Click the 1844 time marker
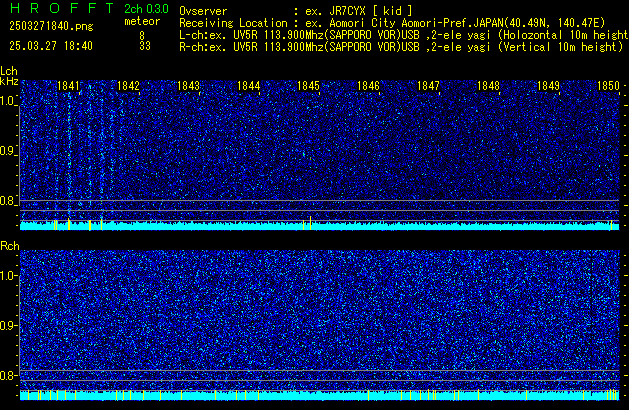The image size is (629, 410). 249,86
